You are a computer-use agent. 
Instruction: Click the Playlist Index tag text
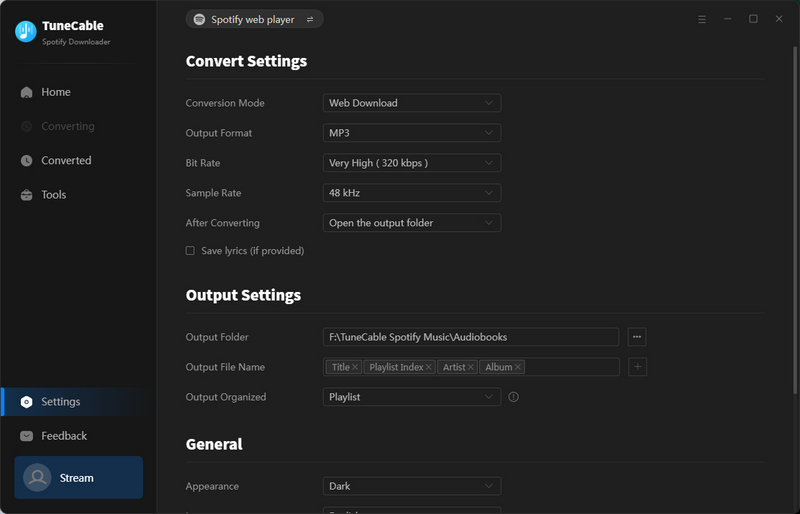(396, 368)
